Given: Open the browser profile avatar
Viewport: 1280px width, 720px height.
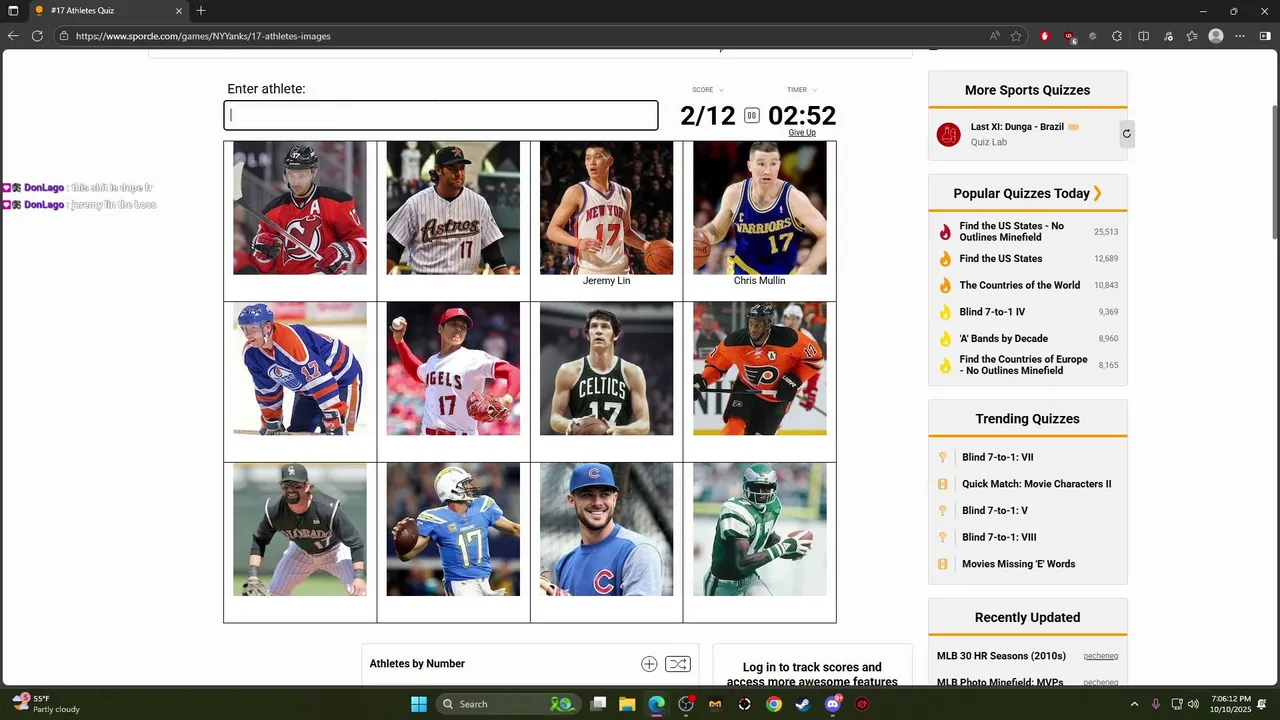Looking at the screenshot, I should point(1216,36).
